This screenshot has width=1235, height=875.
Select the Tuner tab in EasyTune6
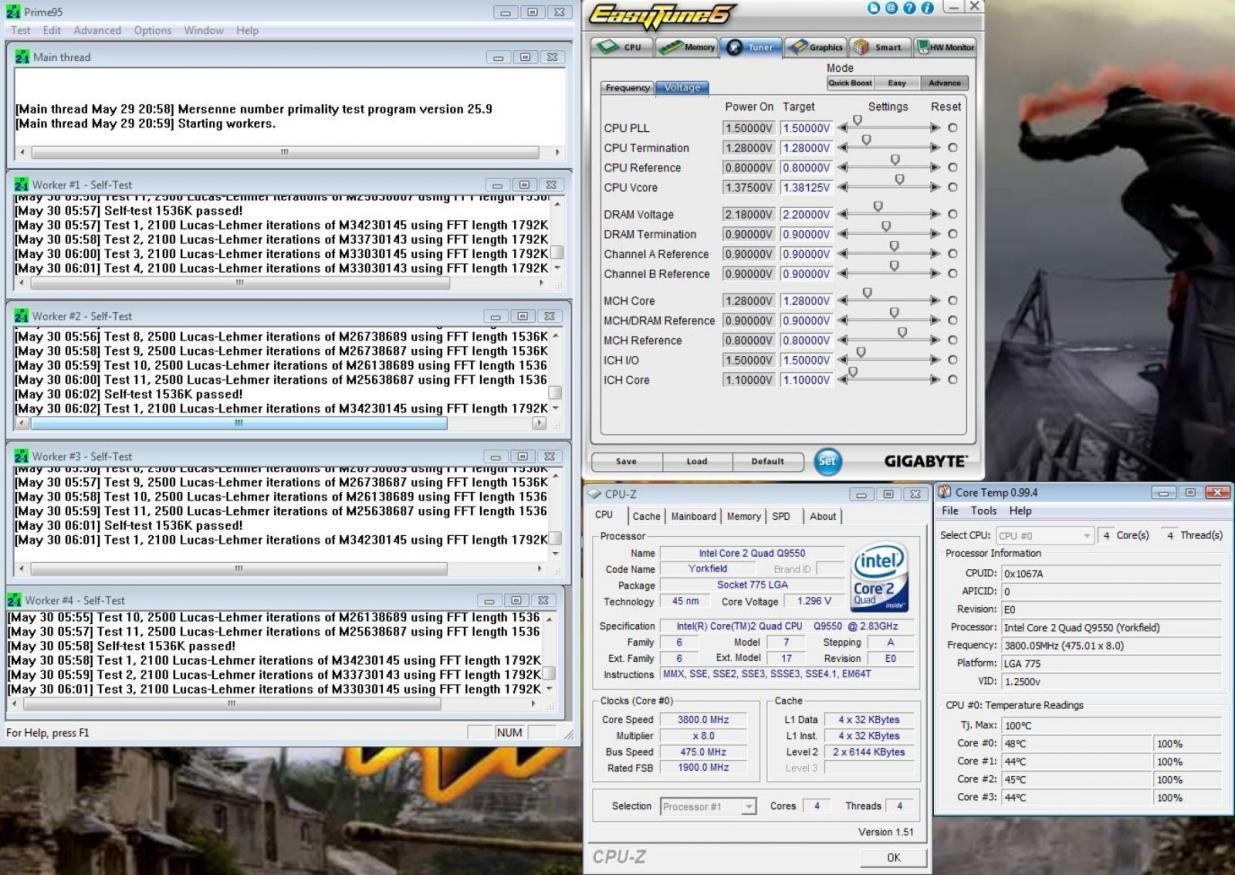click(751, 47)
